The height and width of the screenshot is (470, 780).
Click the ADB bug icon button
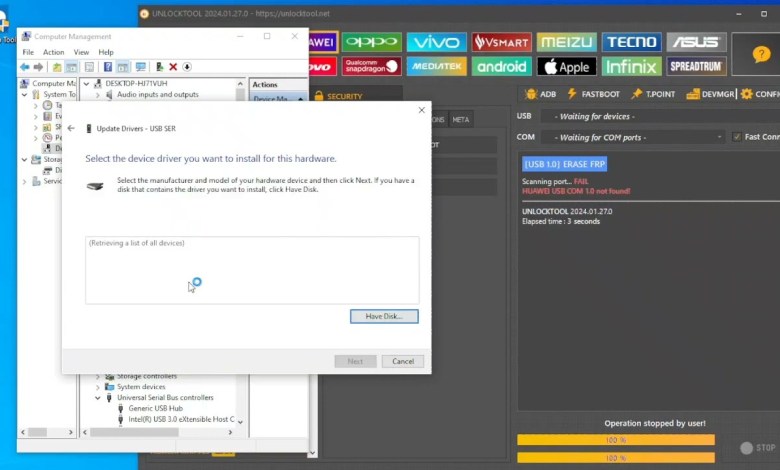click(x=540, y=94)
